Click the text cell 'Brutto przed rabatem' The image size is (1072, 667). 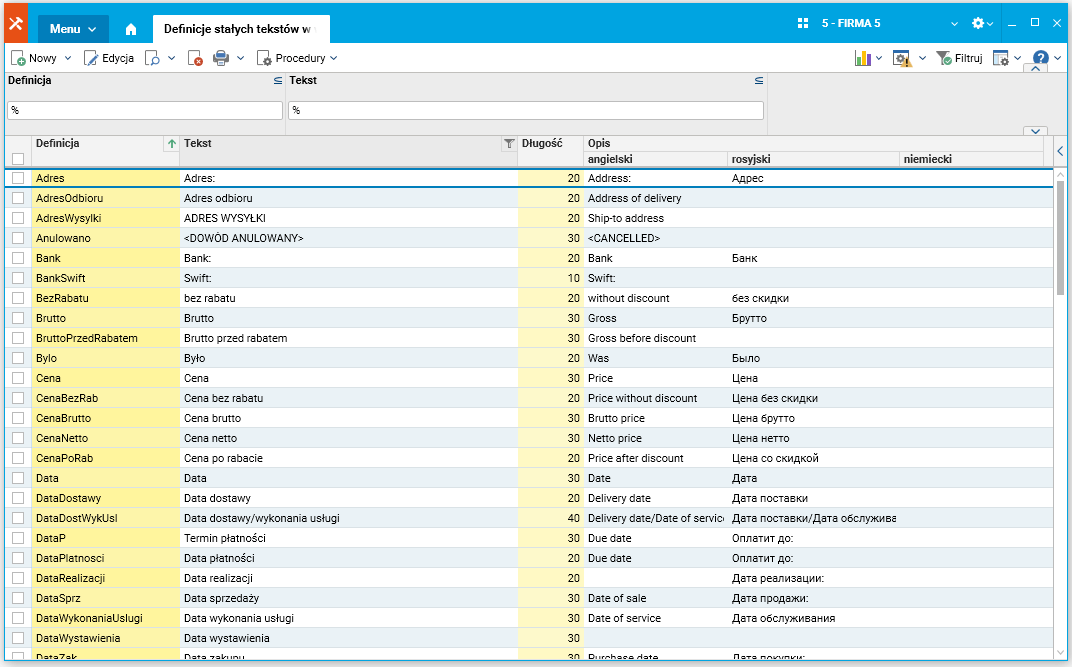(x=349, y=338)
